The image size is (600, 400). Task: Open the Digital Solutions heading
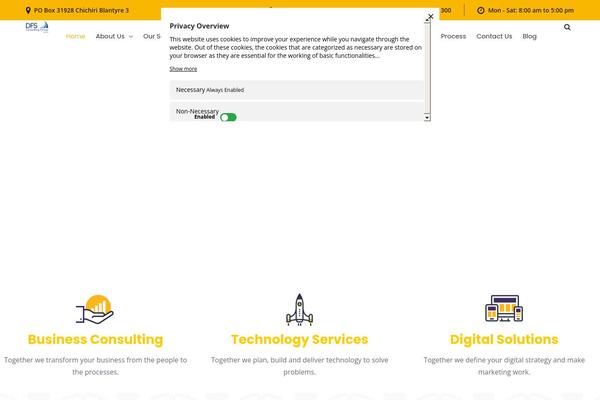[504, 340]
